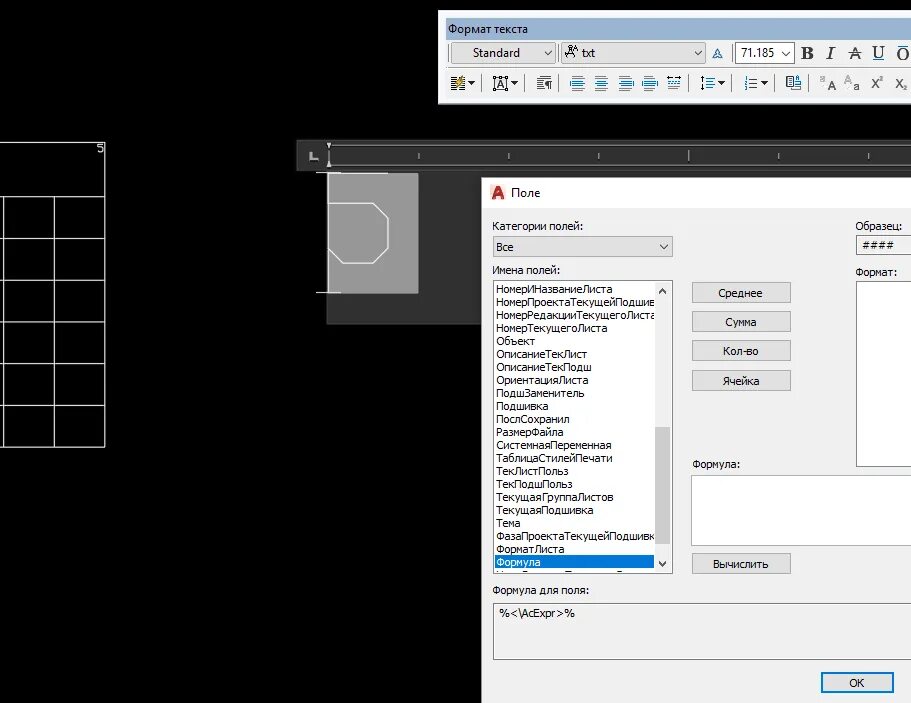The width and height of the screenshot is (911, 703).
Task: Confirm the Поле dialog with OK
Action: point(857,683)
